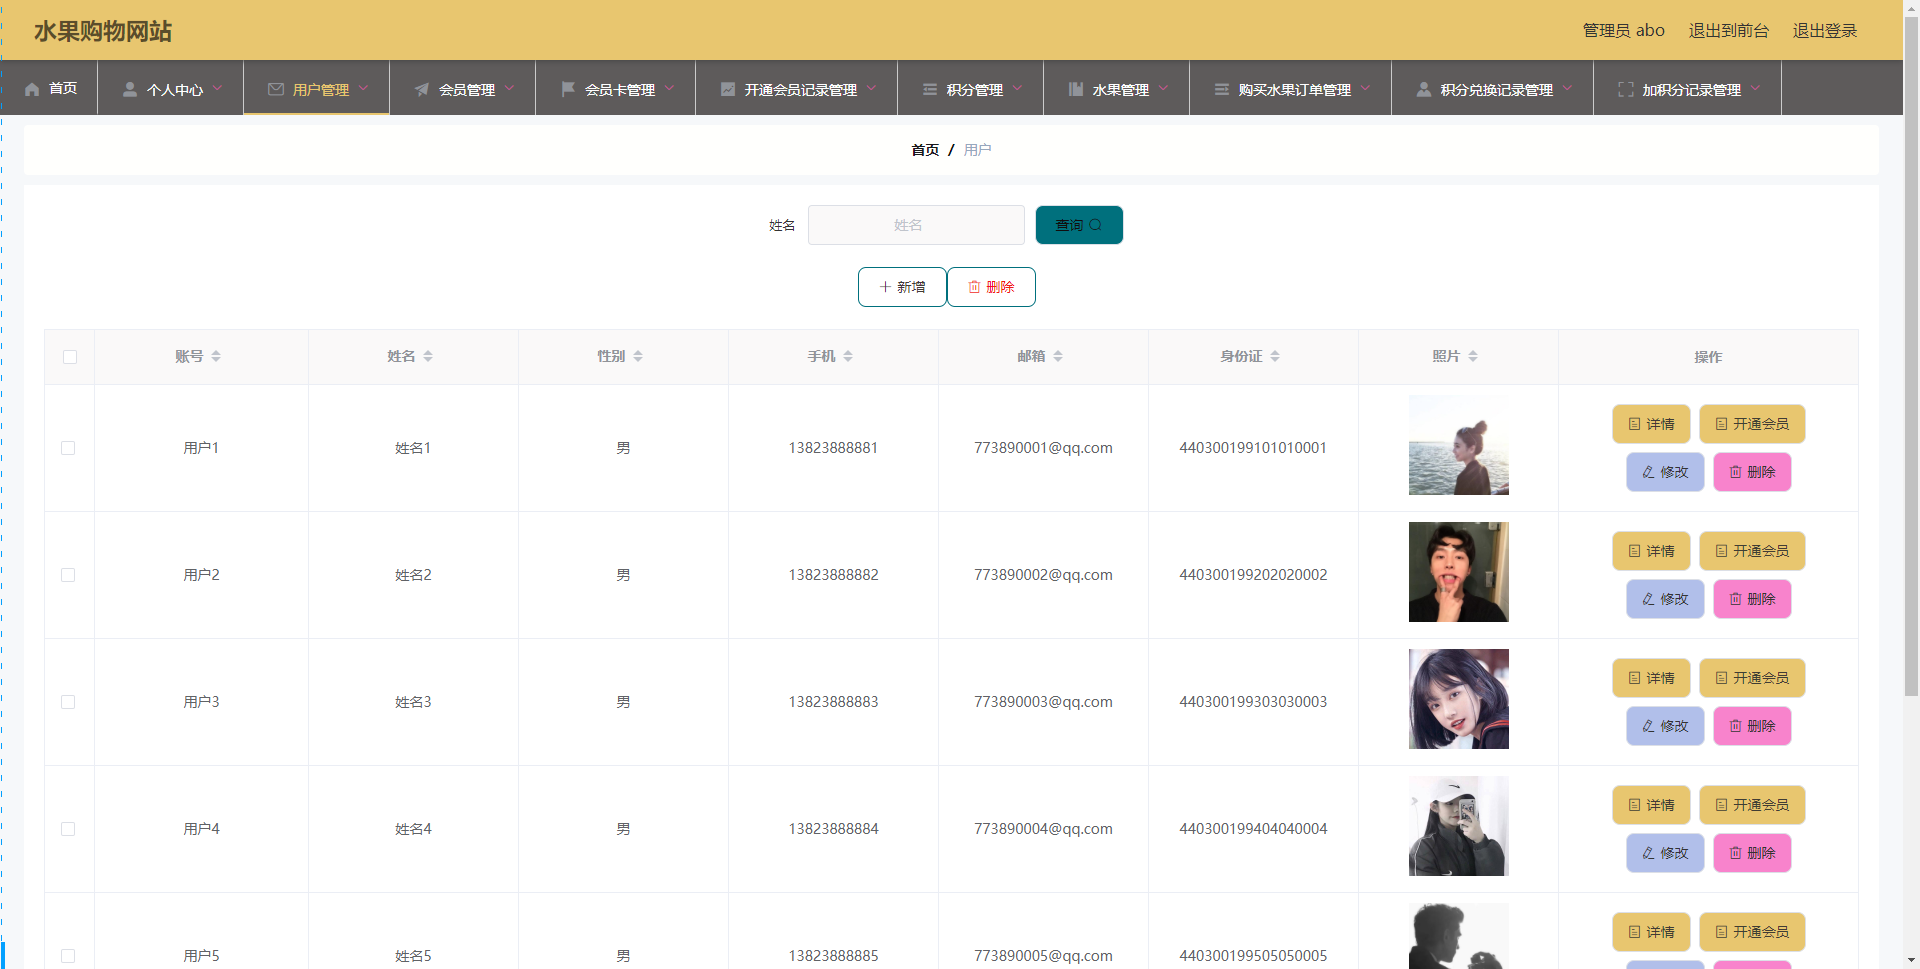Expand the 积分管理 dropdown chevron
Image resolution: width=1920 pixels, height=969 pixels.
pos(1017,88)
